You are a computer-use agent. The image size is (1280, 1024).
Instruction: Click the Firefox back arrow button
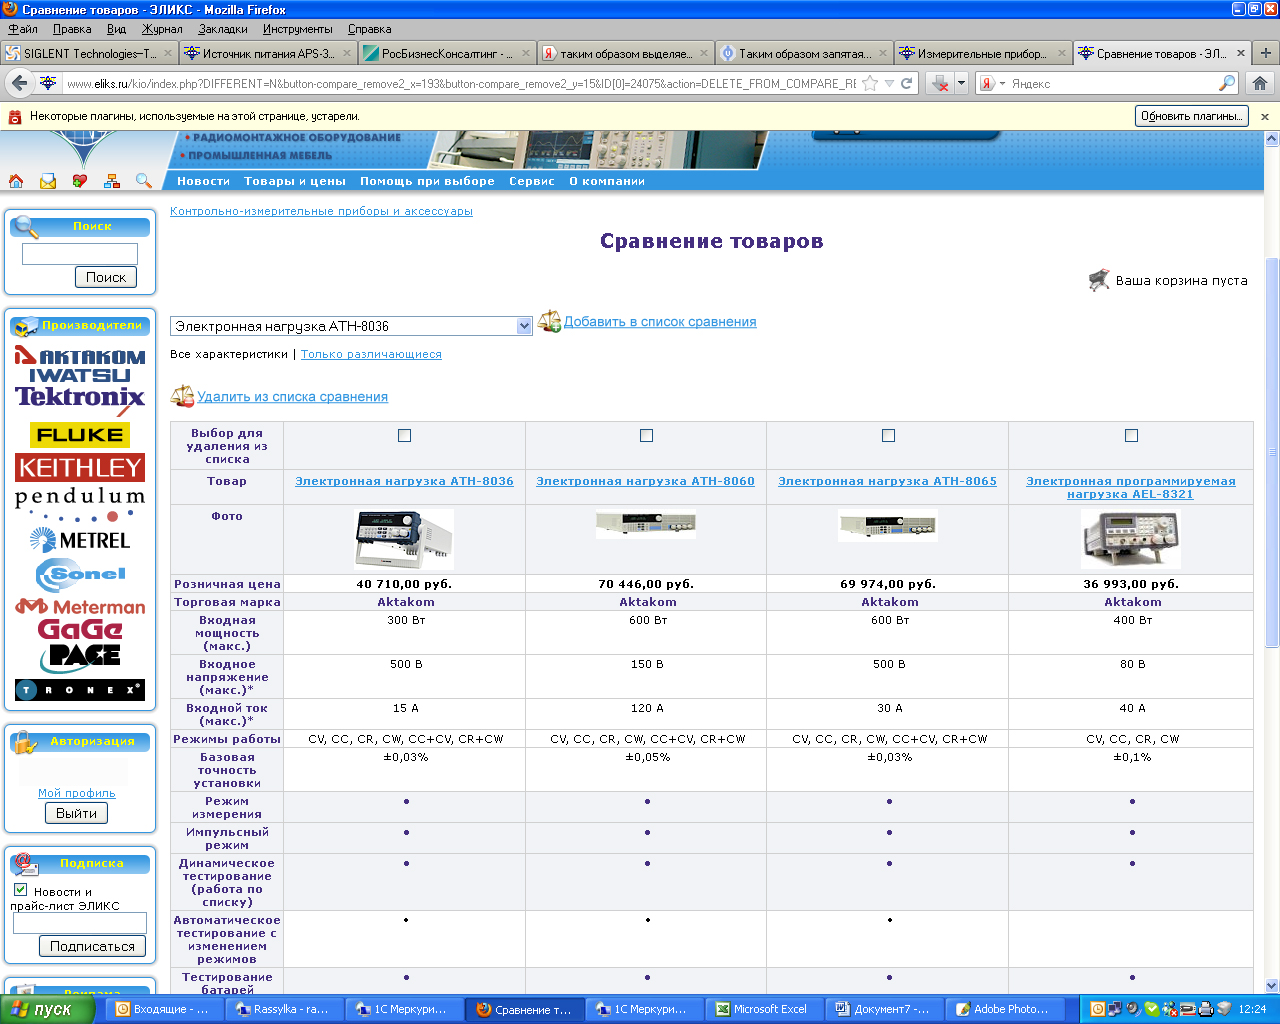click(x=20, y=83)
